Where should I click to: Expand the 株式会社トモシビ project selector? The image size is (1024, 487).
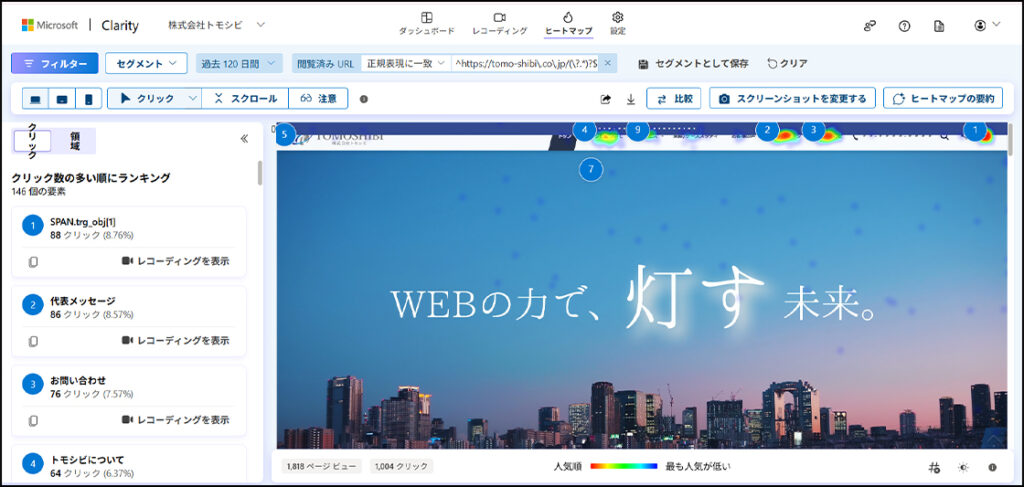tap(216, 25)
